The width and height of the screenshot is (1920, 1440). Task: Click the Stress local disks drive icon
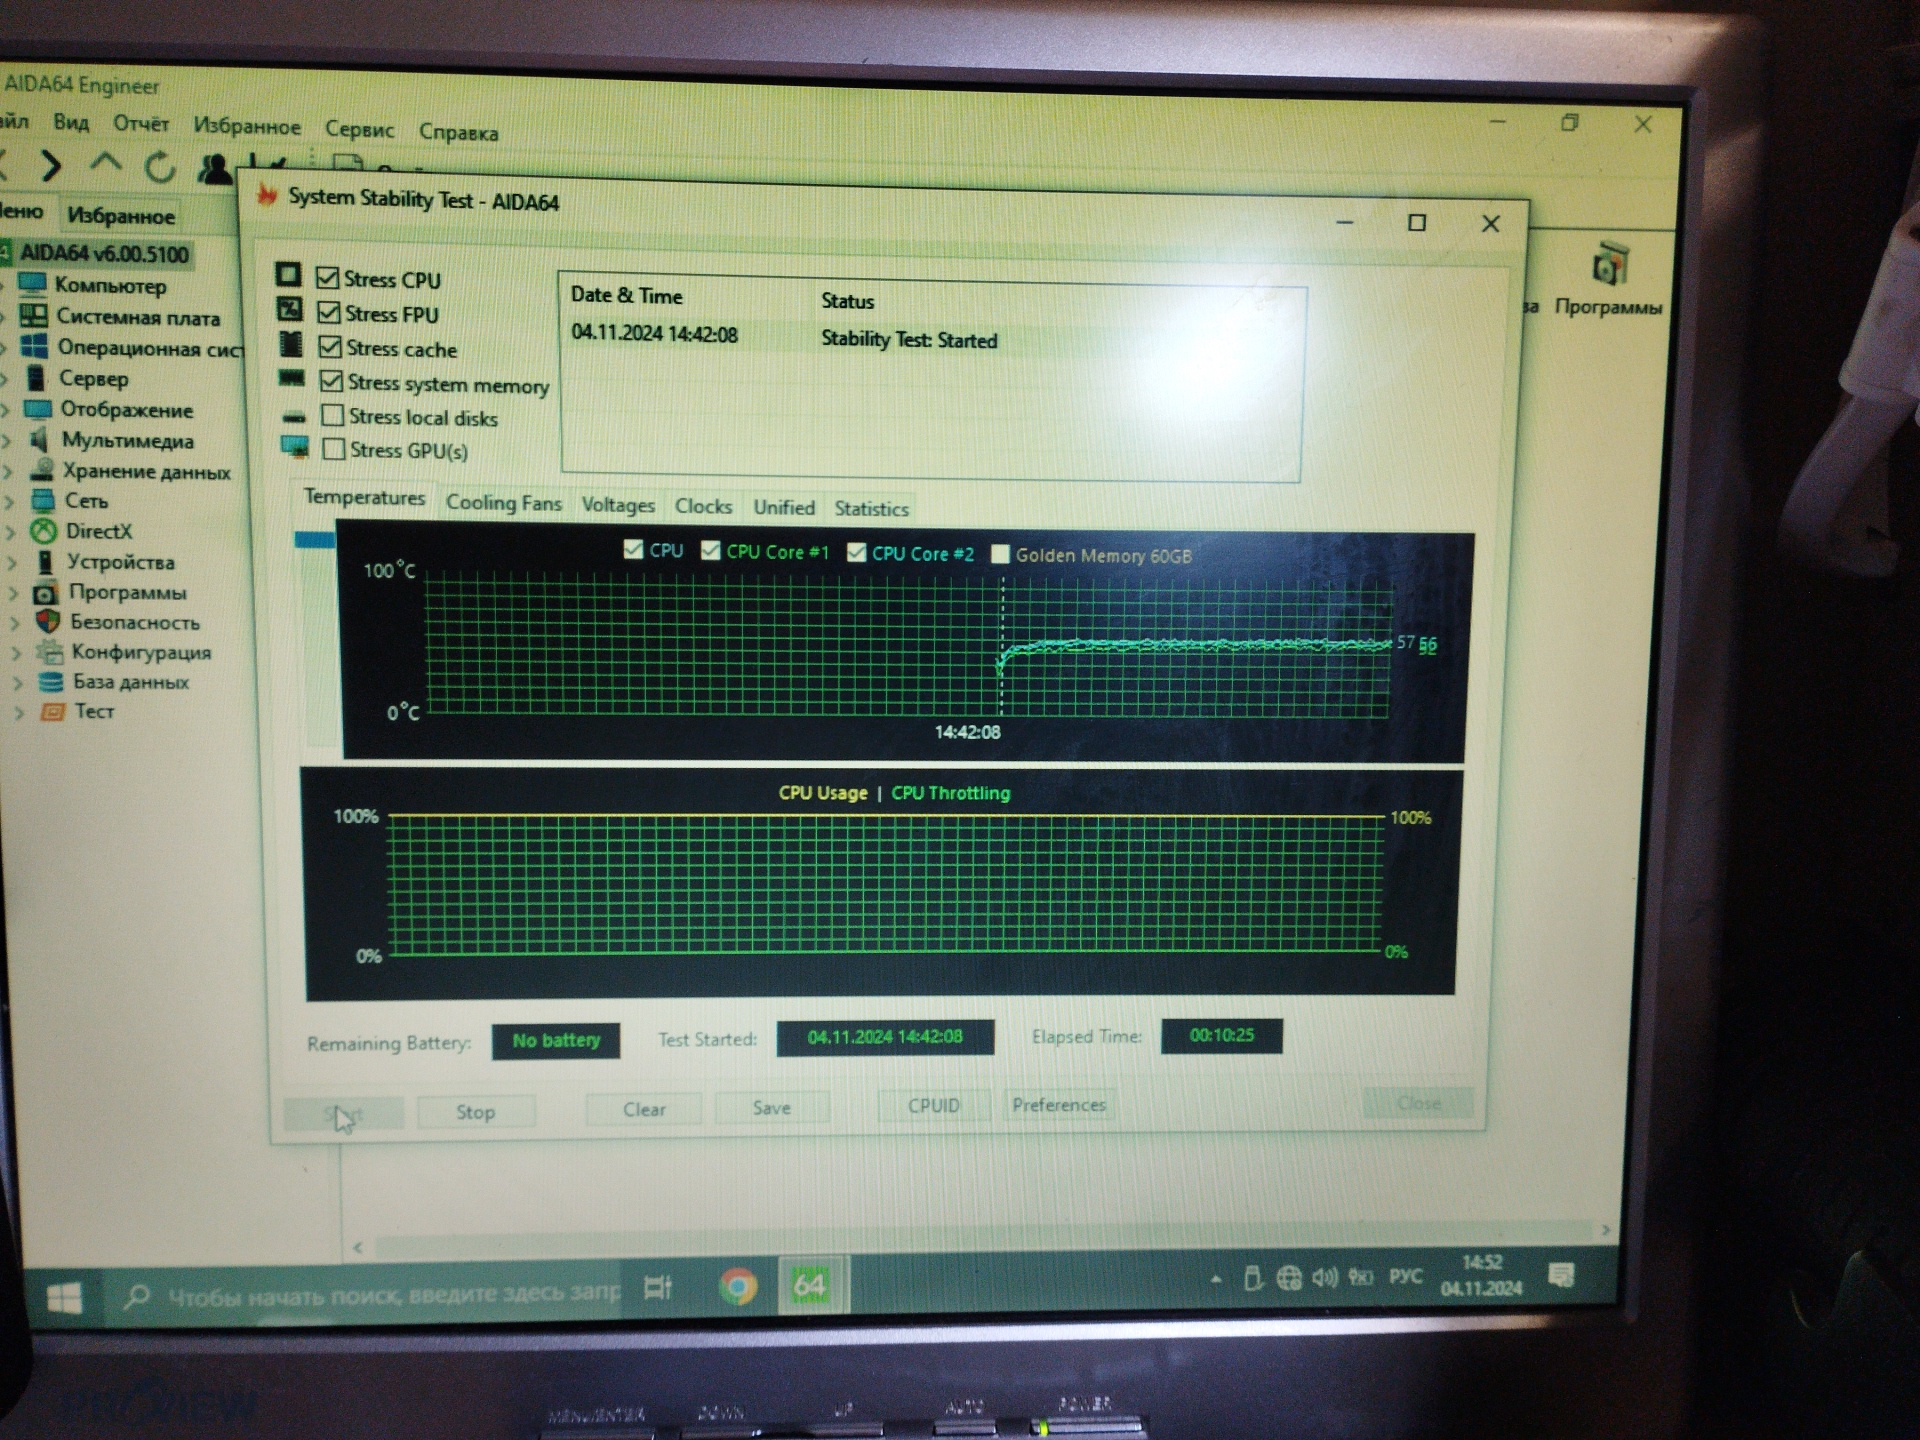coord(294,416)
